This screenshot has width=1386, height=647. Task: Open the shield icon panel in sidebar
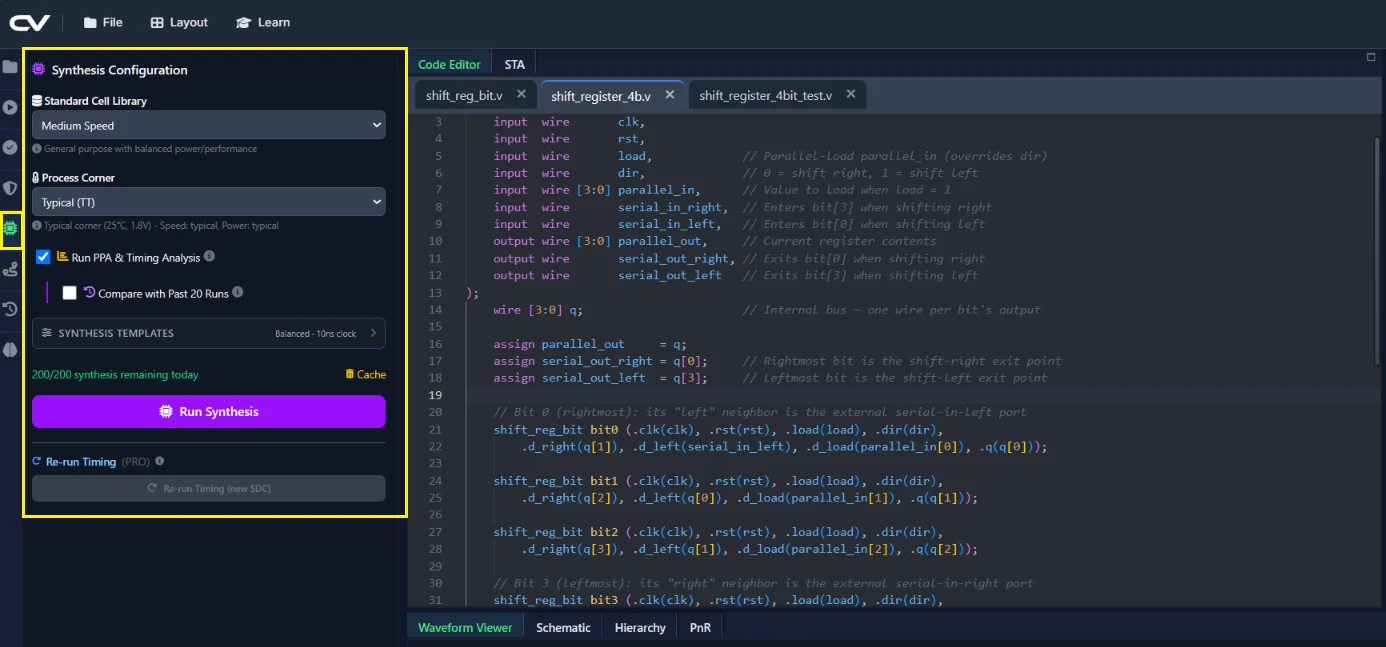point(10,188)
